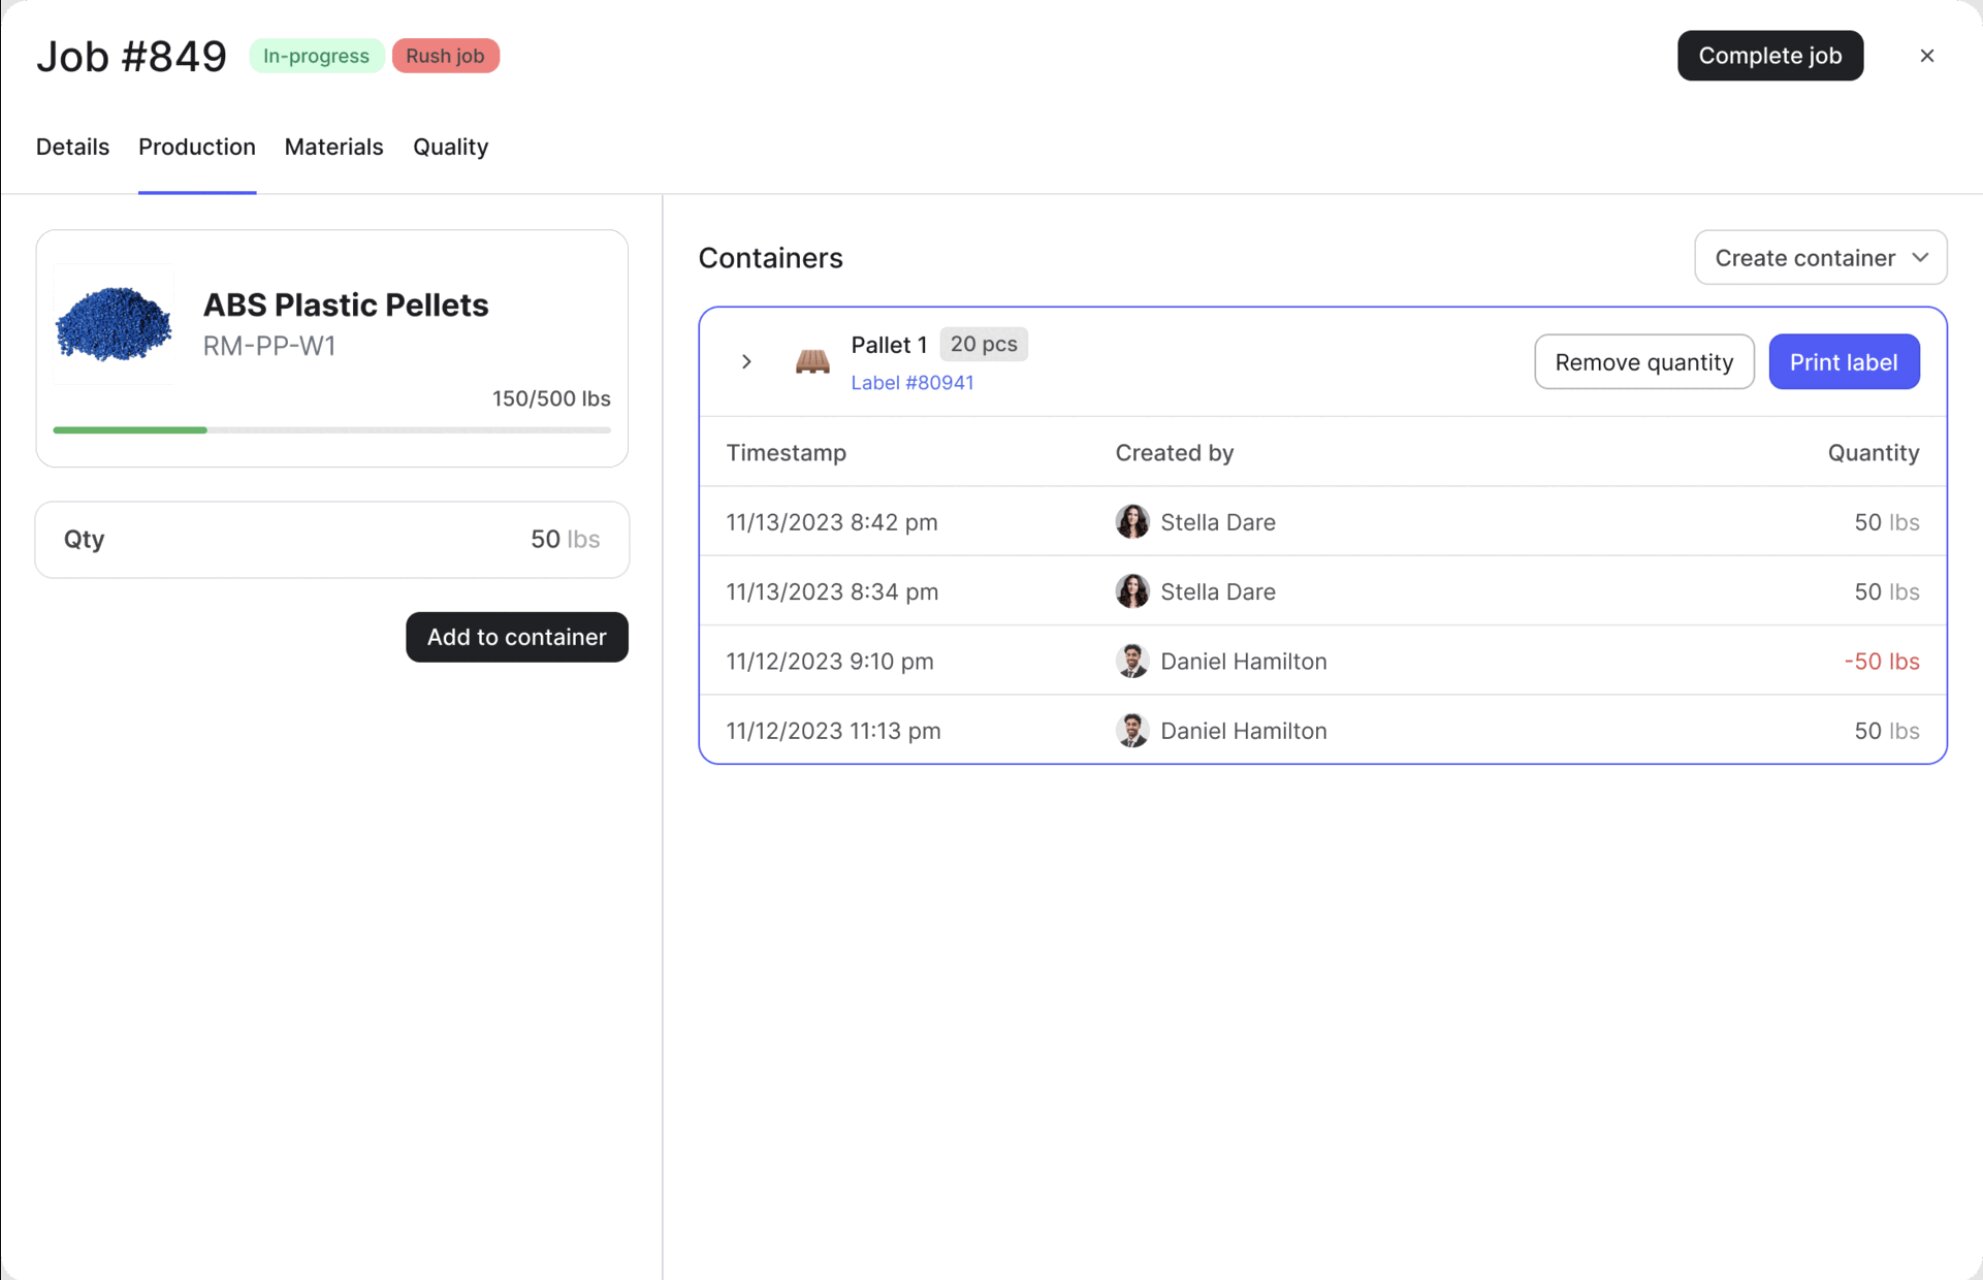The width and height of the screenshot is (1983, 1280).
Task: Open the Label #80941 link
Action: [x=911, y=383]
